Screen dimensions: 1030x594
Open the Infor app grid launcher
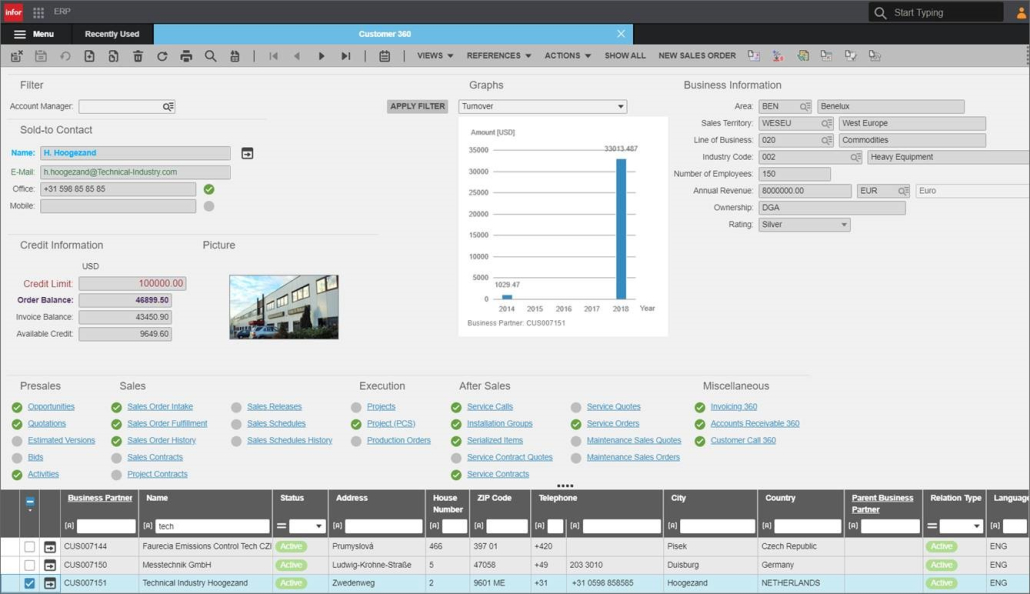pos(38,12)
